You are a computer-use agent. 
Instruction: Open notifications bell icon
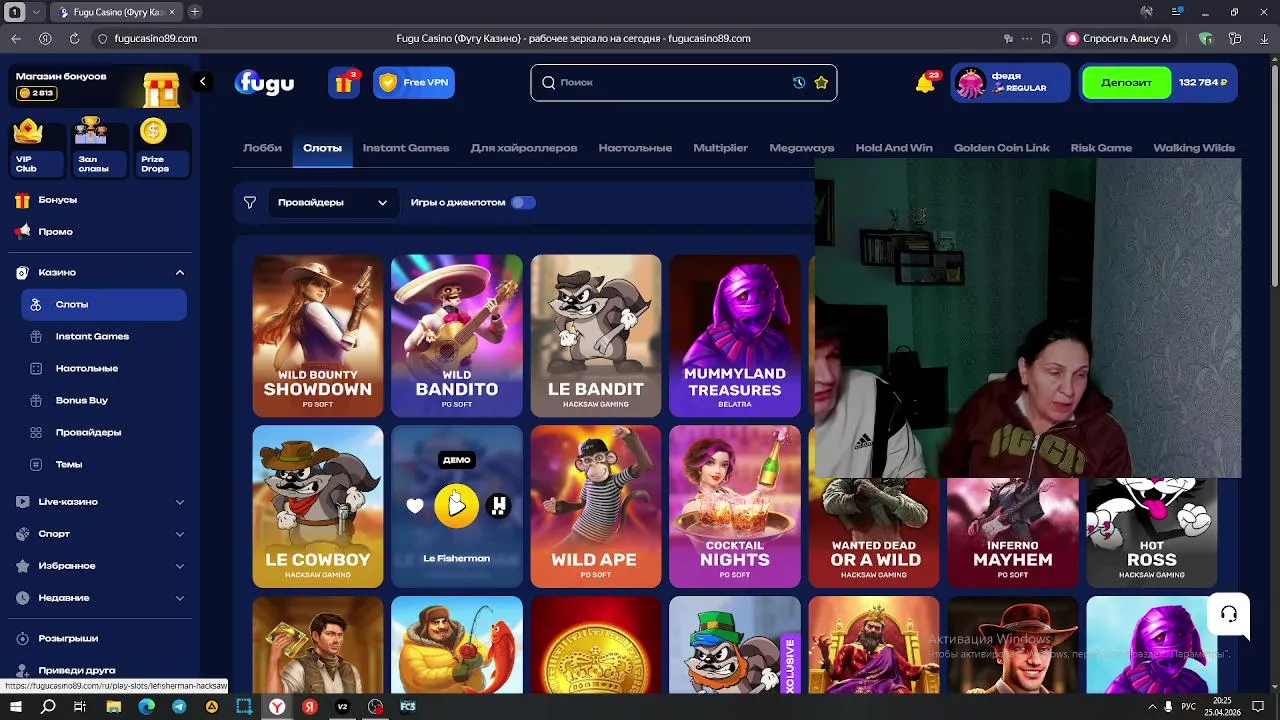[x=926, y=83]
